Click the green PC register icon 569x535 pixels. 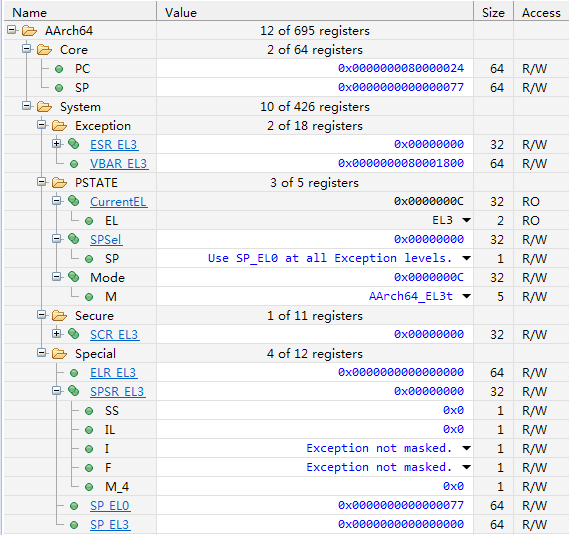pyautogui.click(x=59, y=69)
